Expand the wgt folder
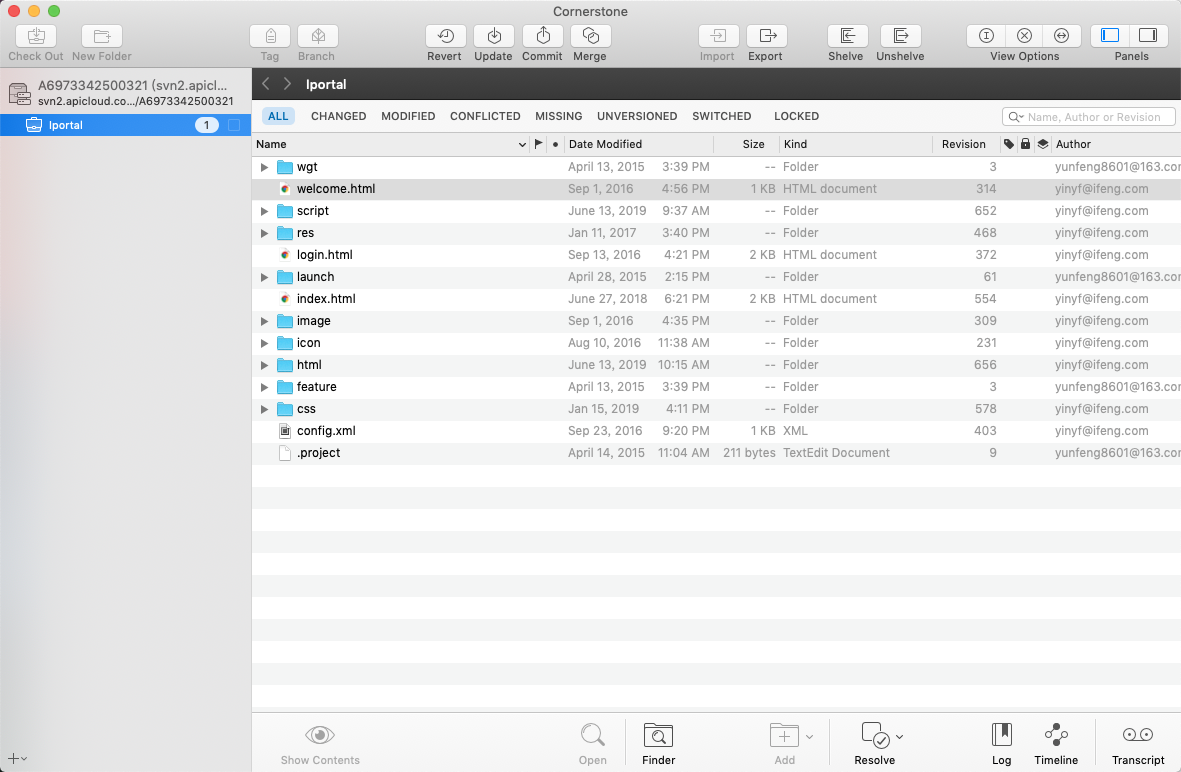This screenshot has height=772, width=1181. pos(264,167)
